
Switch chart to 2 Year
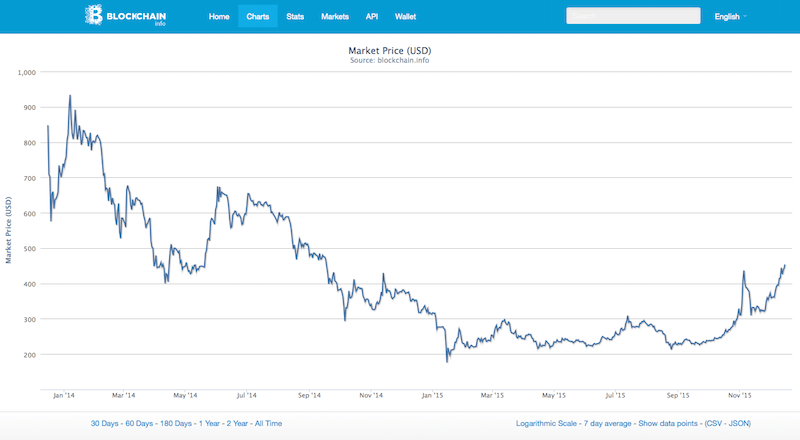[237, 423]
